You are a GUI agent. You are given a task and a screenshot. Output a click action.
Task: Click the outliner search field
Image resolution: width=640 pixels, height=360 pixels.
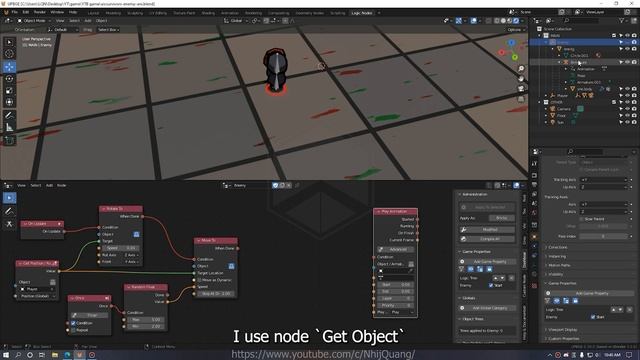[581, 20]
